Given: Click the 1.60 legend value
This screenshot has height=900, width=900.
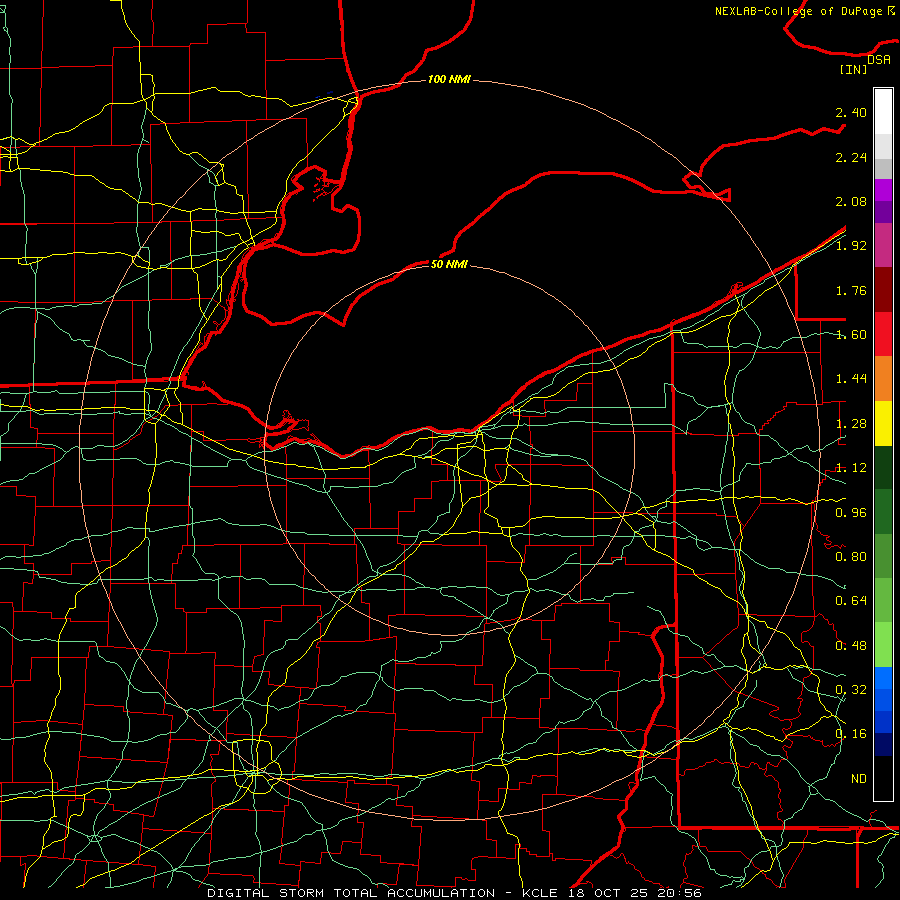Looking at the screenshot, I should pos(851,335).
